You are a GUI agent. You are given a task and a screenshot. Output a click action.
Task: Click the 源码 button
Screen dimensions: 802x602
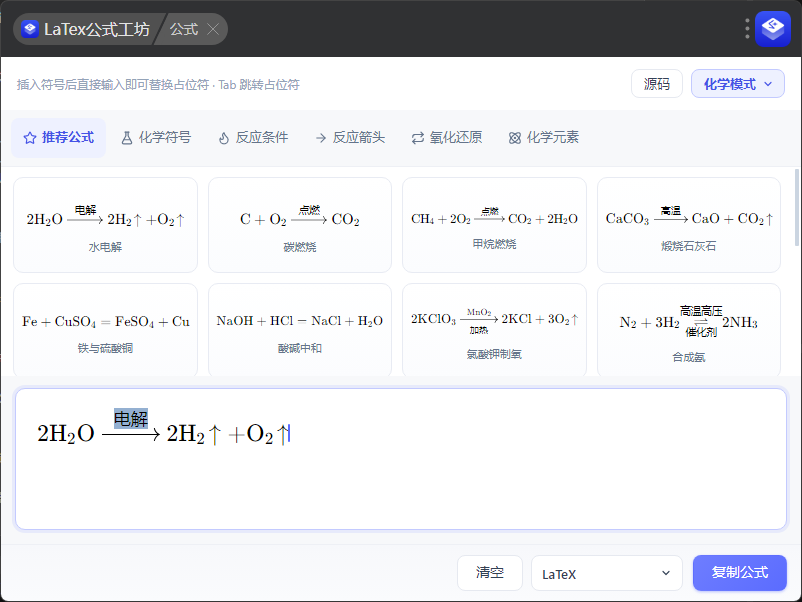[657, 84]
